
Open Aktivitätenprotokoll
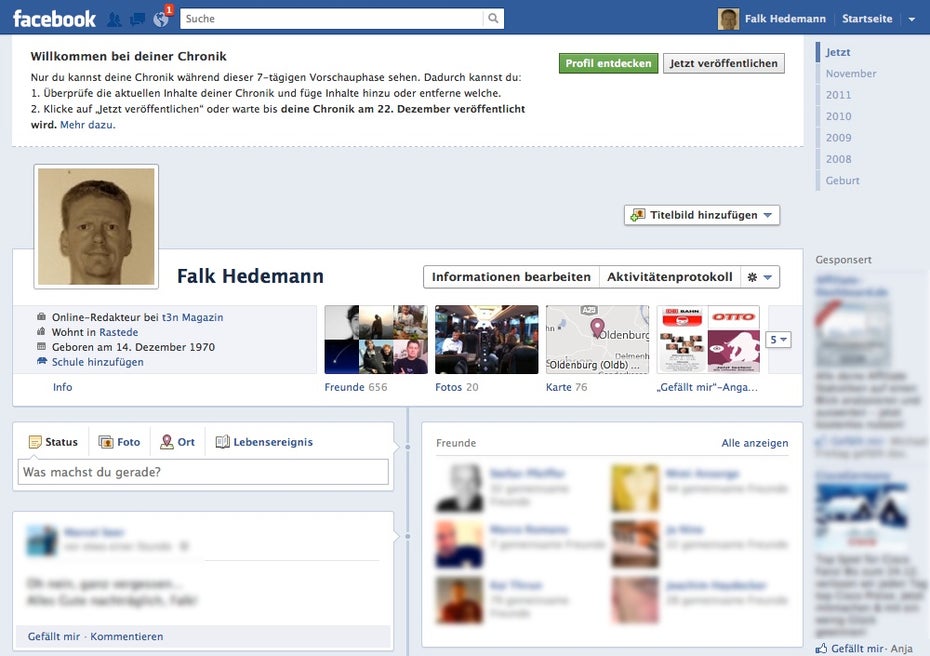670,277
